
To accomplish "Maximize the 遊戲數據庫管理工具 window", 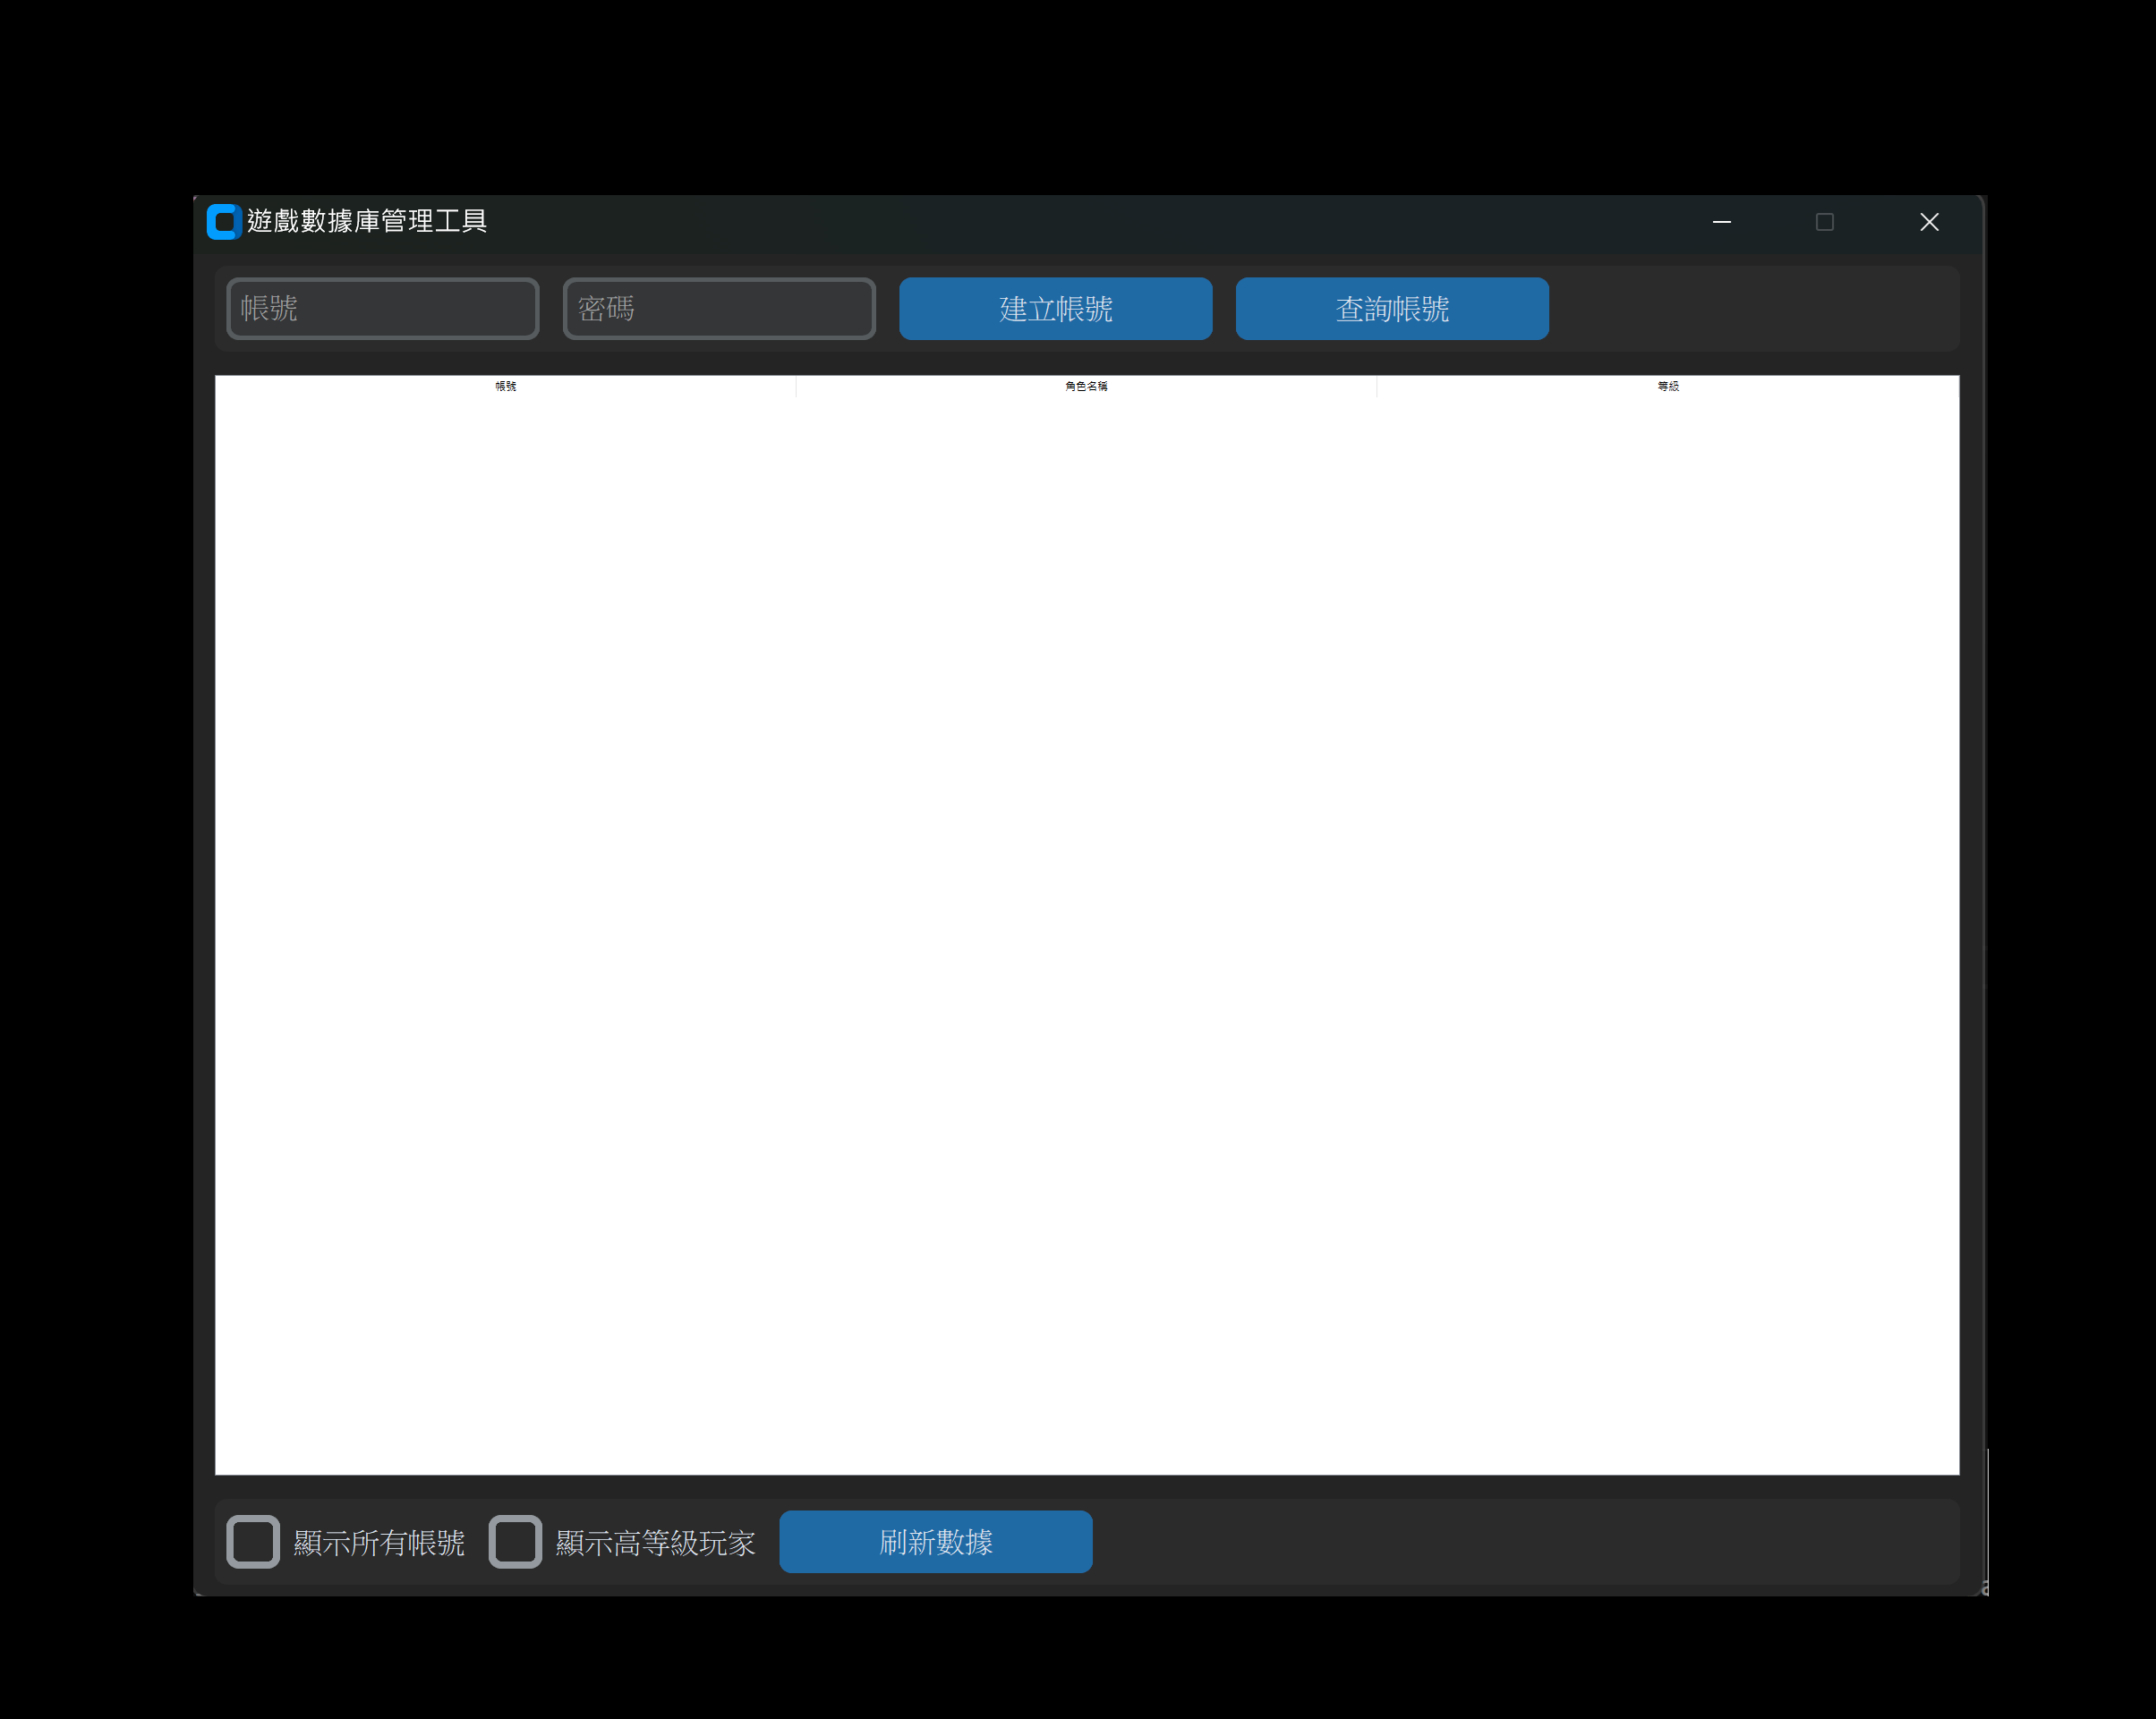I will click(x=1824, y=222).
